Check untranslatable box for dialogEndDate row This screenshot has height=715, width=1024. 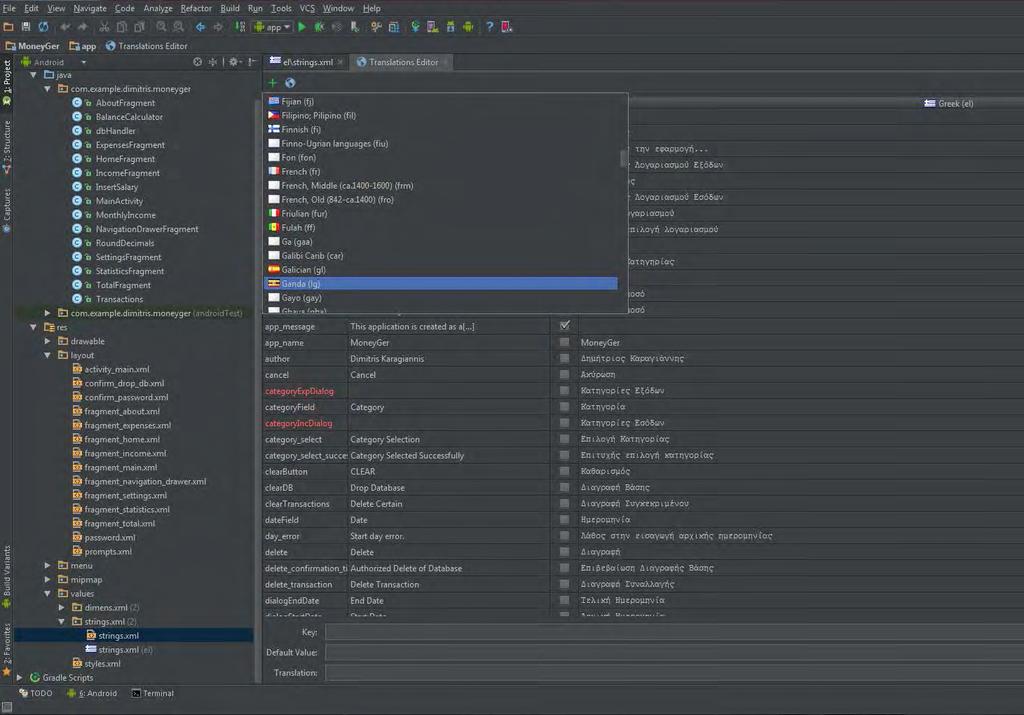(x=564, y=600)
